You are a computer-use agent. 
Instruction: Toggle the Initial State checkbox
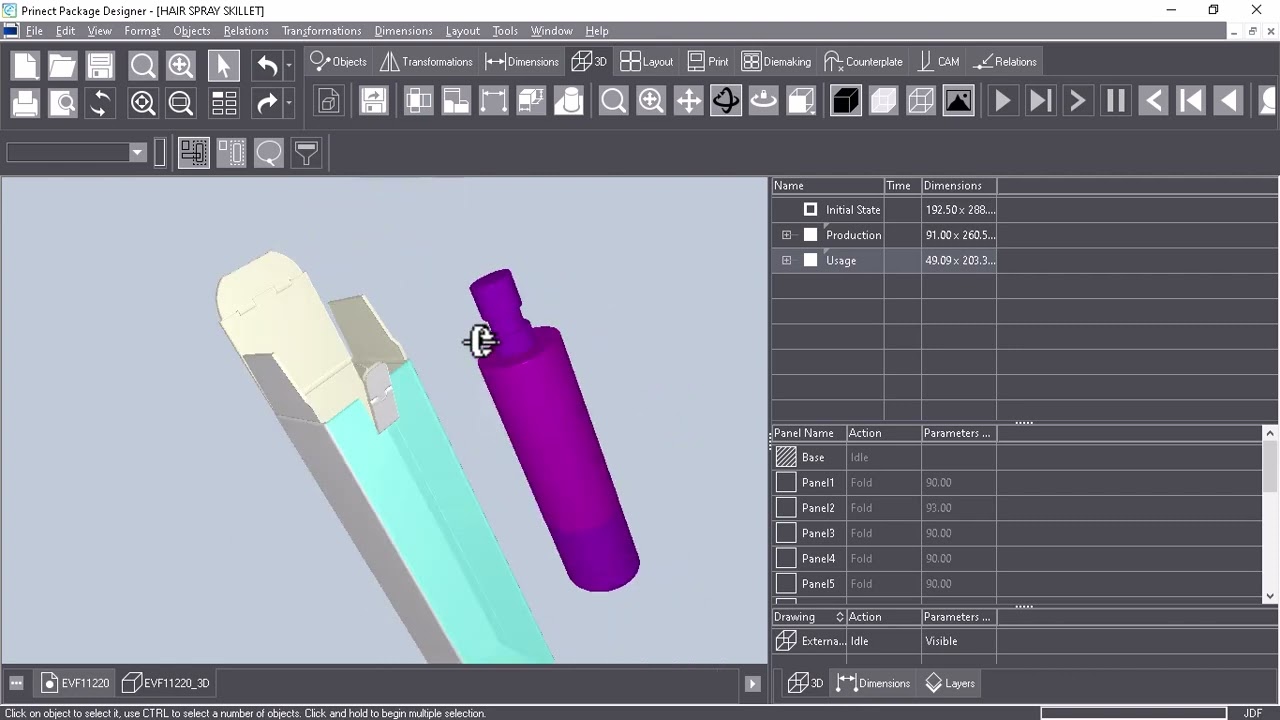[810, 210]
